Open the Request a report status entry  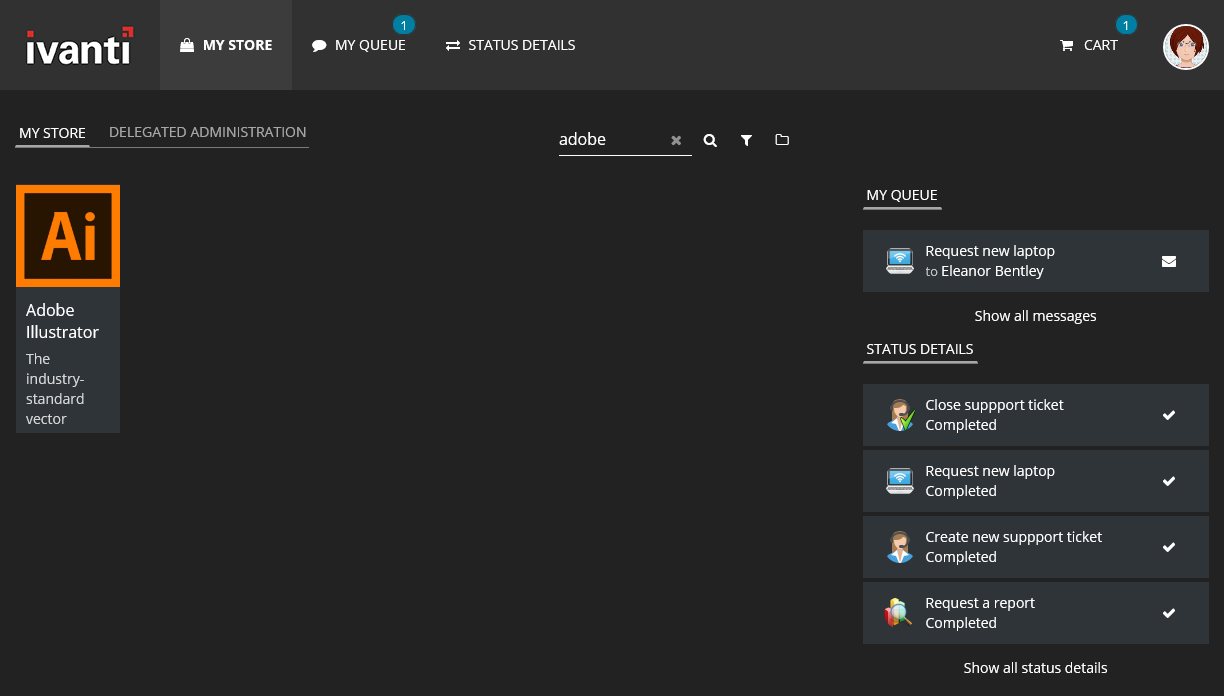pyautogui.click(x=1036, y=613)
